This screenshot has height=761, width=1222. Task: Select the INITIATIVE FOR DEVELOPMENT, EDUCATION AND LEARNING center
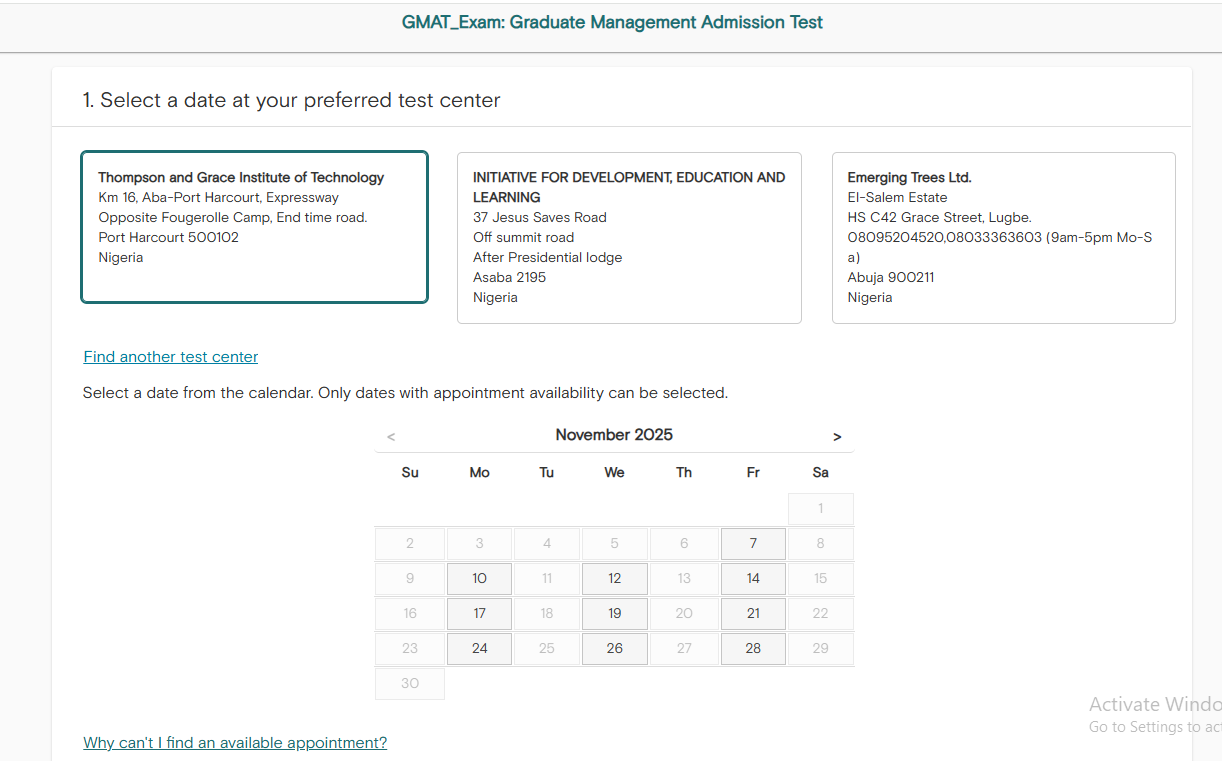[629, 237]
